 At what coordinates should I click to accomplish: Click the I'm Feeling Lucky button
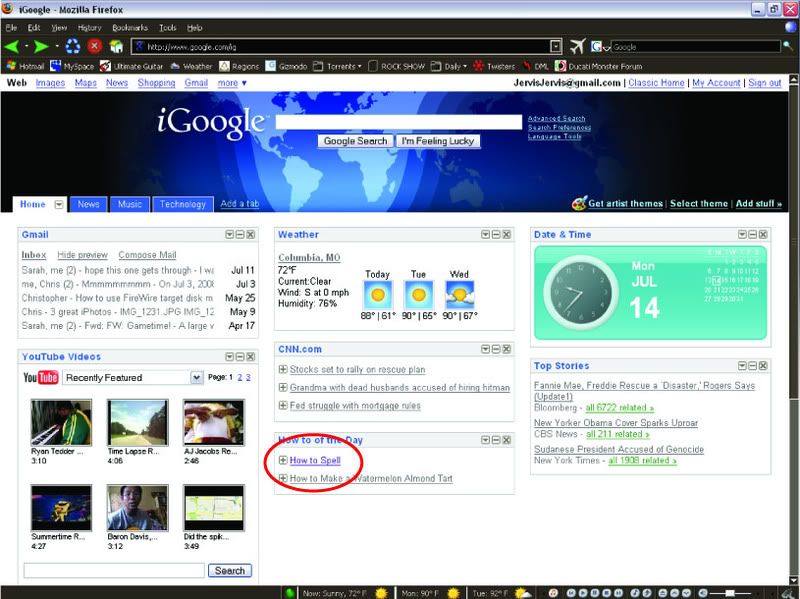[x=438, y=141]
